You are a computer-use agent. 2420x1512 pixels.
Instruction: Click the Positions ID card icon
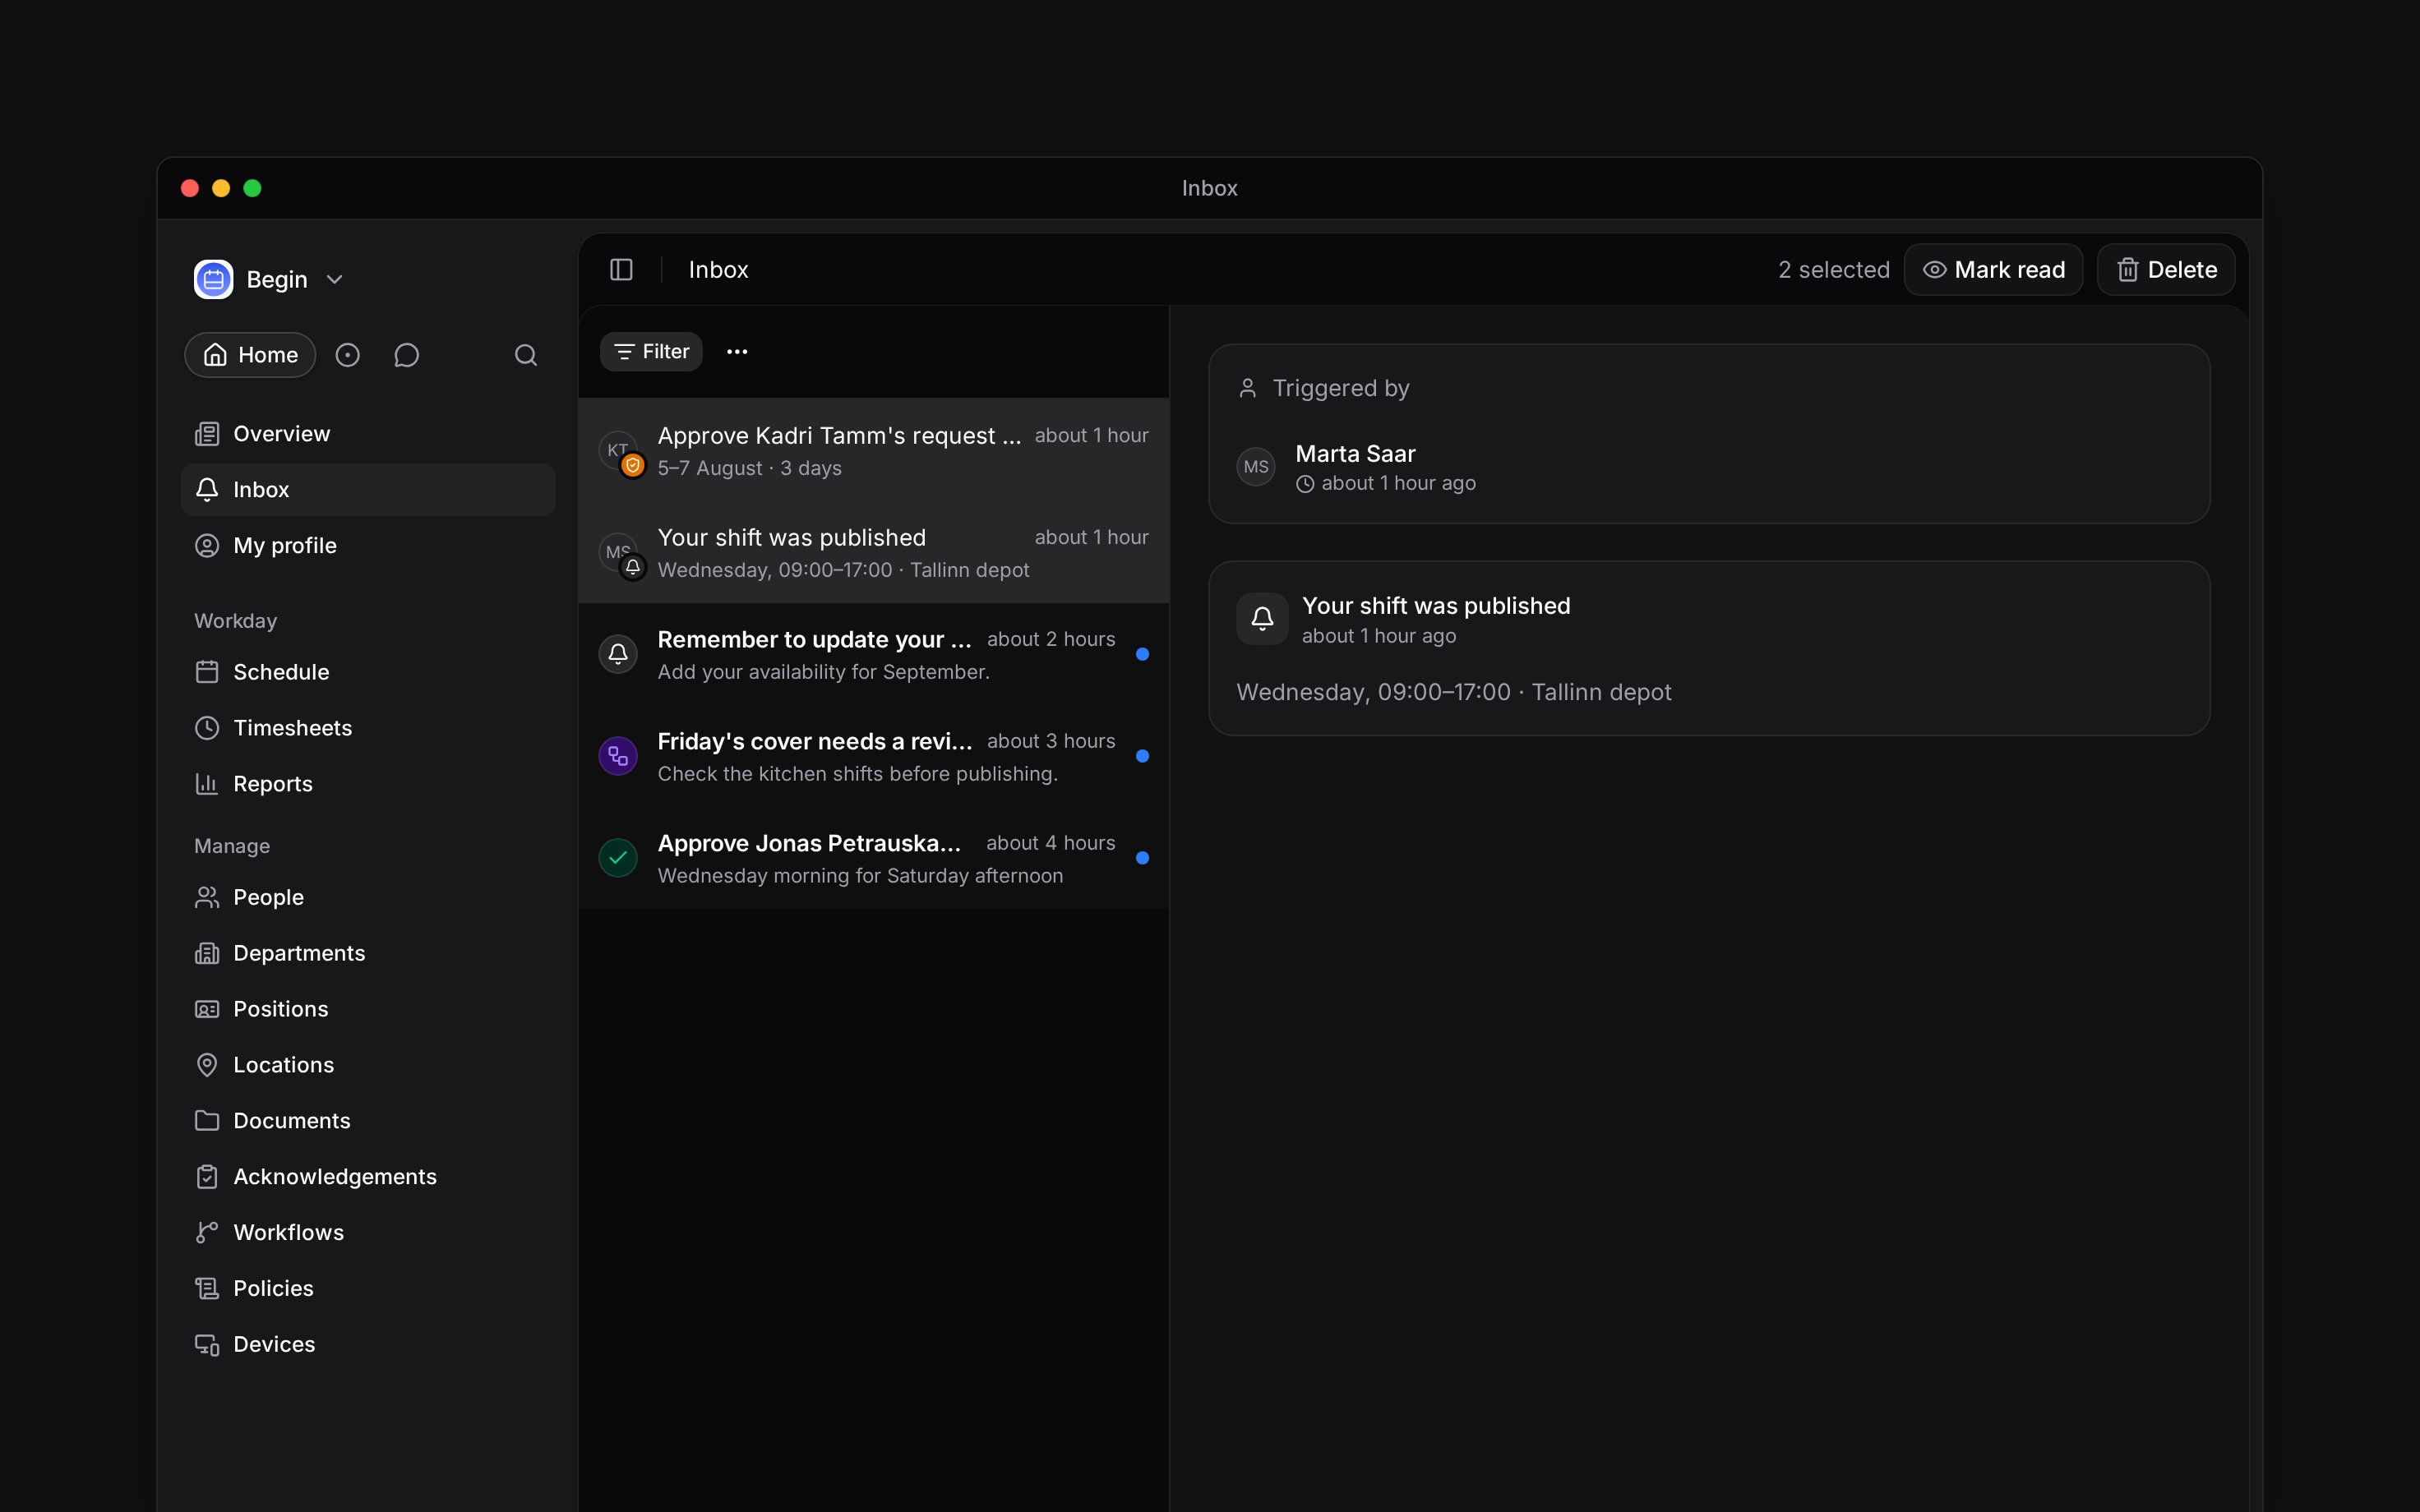click(x=207, y=1009)
